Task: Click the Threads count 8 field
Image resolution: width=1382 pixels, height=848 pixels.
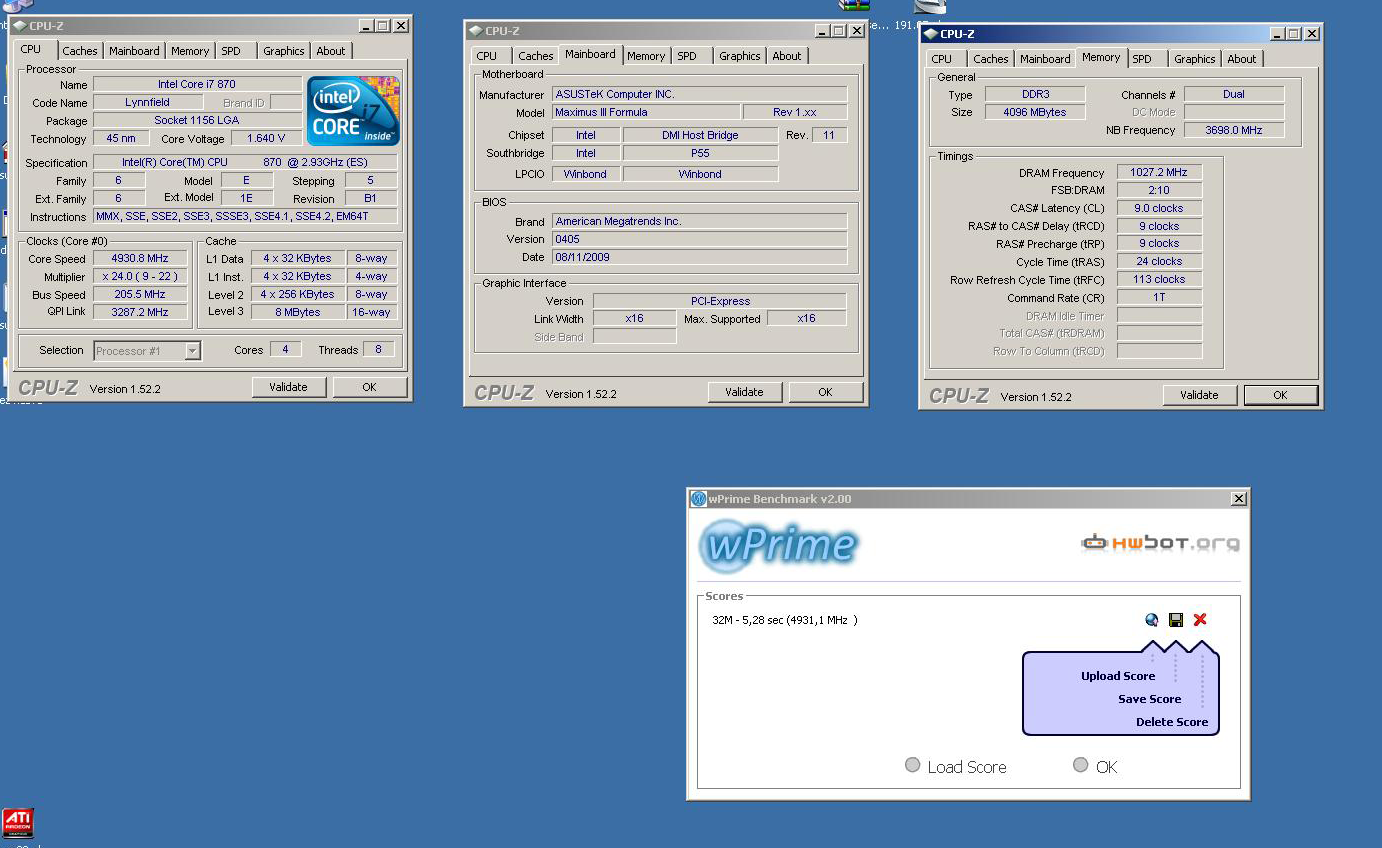Action: point(378,350)
